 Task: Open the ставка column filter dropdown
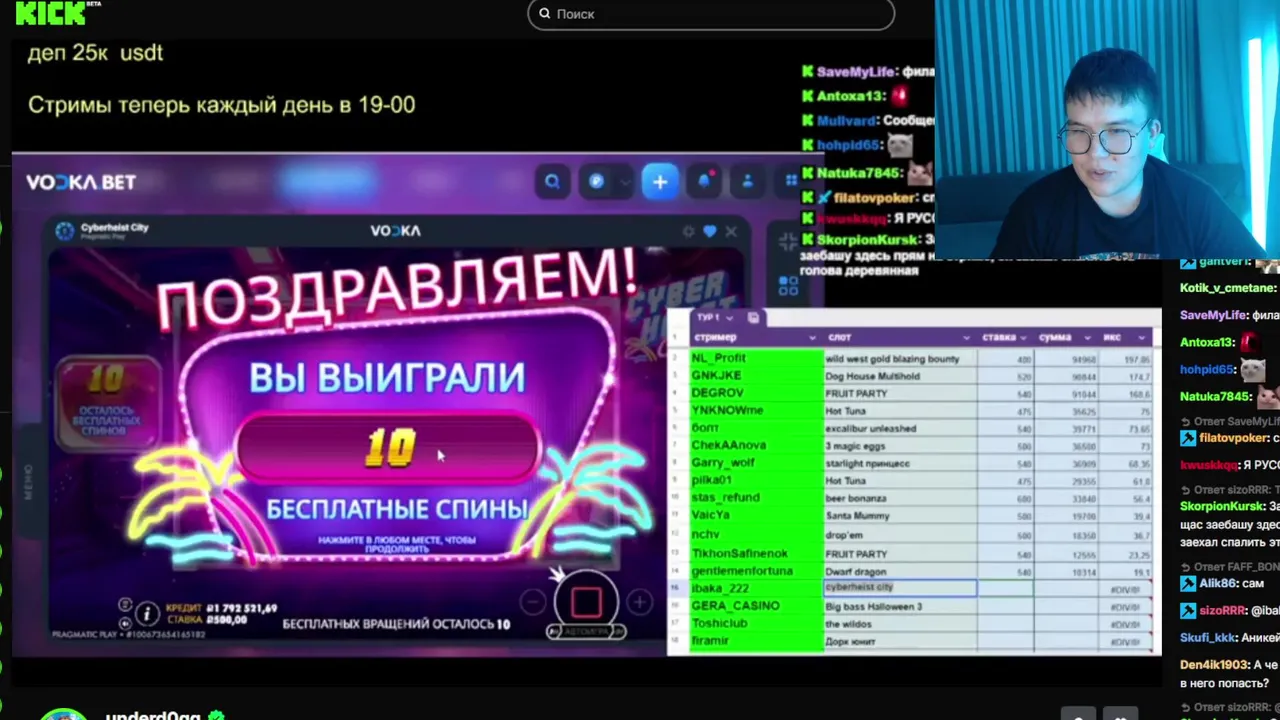(1025, 338)
